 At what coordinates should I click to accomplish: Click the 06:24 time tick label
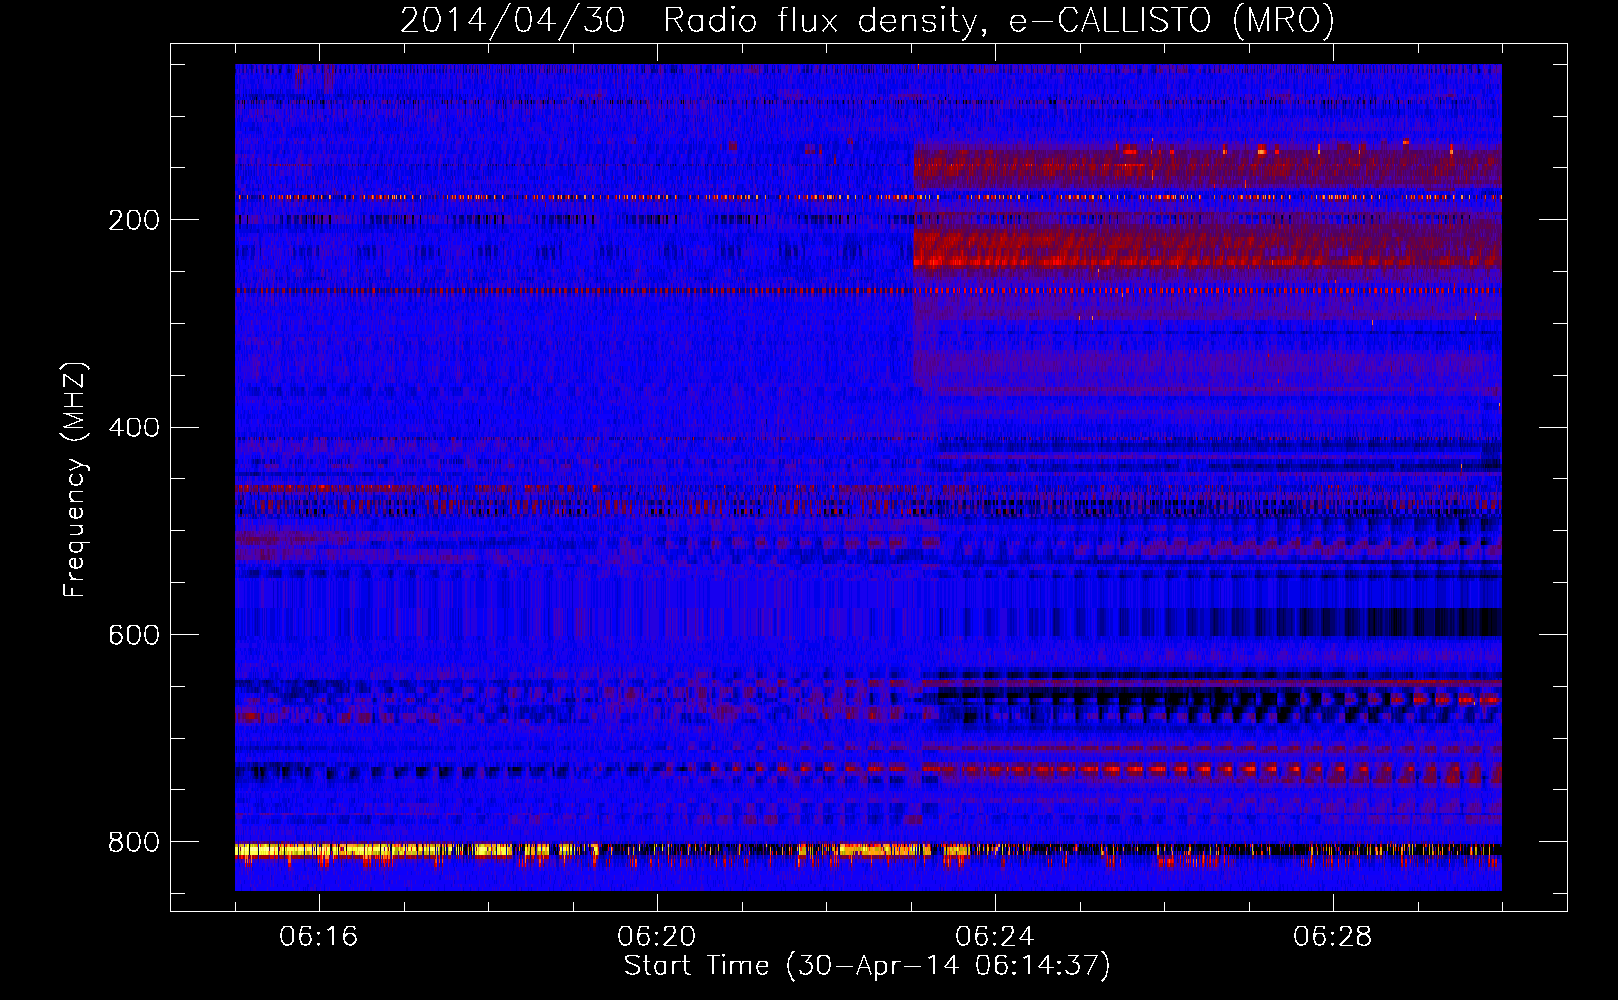point(995,937)
